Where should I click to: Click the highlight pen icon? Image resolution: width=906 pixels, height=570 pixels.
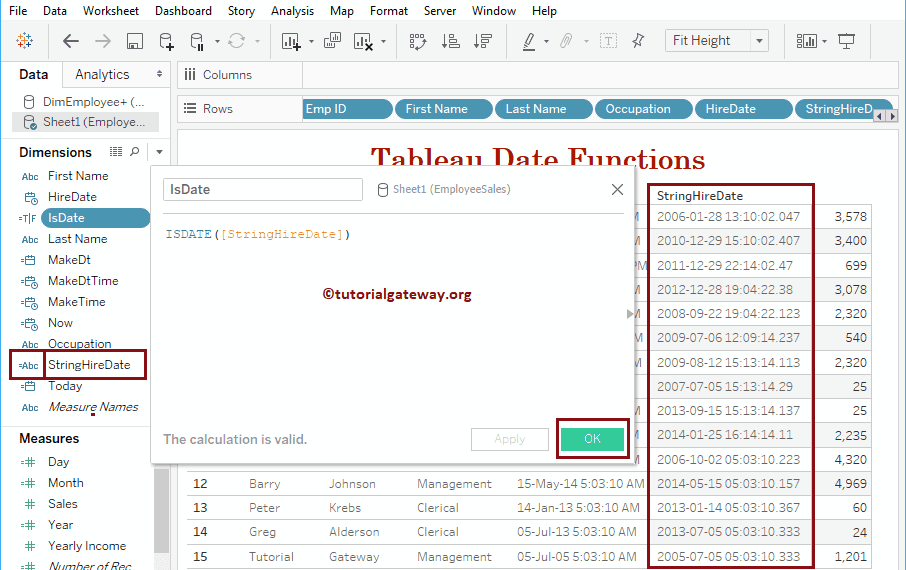coord(529,41)
